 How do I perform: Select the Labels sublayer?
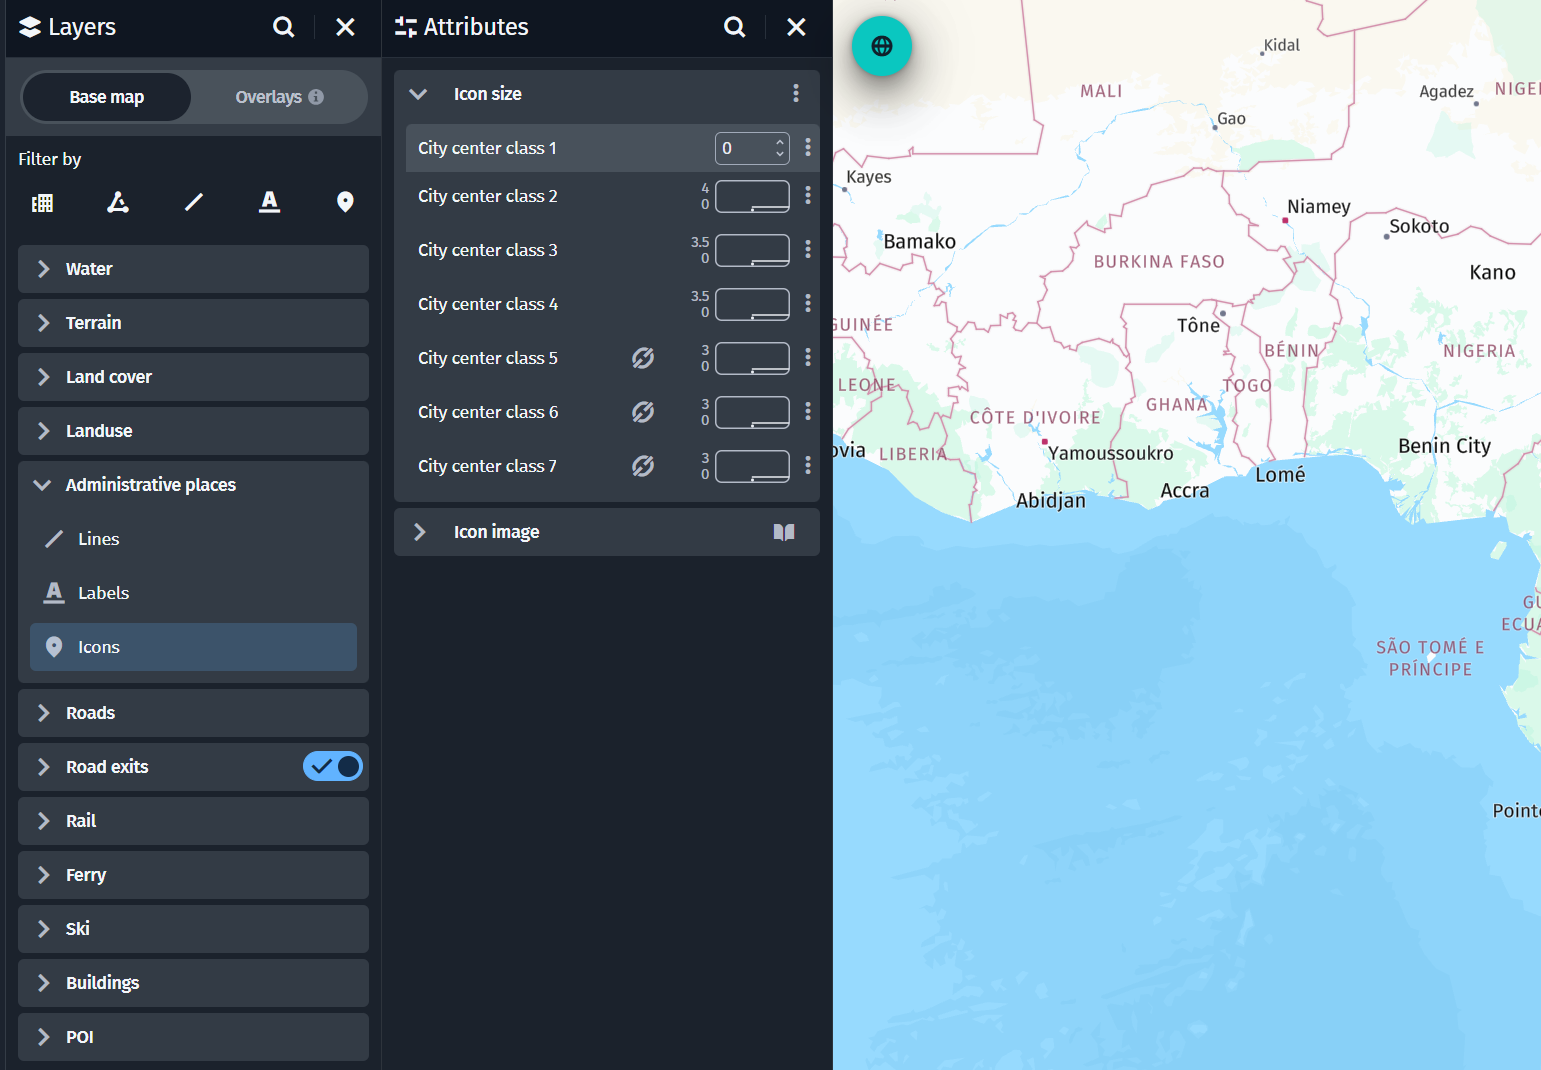pos(103,593)
